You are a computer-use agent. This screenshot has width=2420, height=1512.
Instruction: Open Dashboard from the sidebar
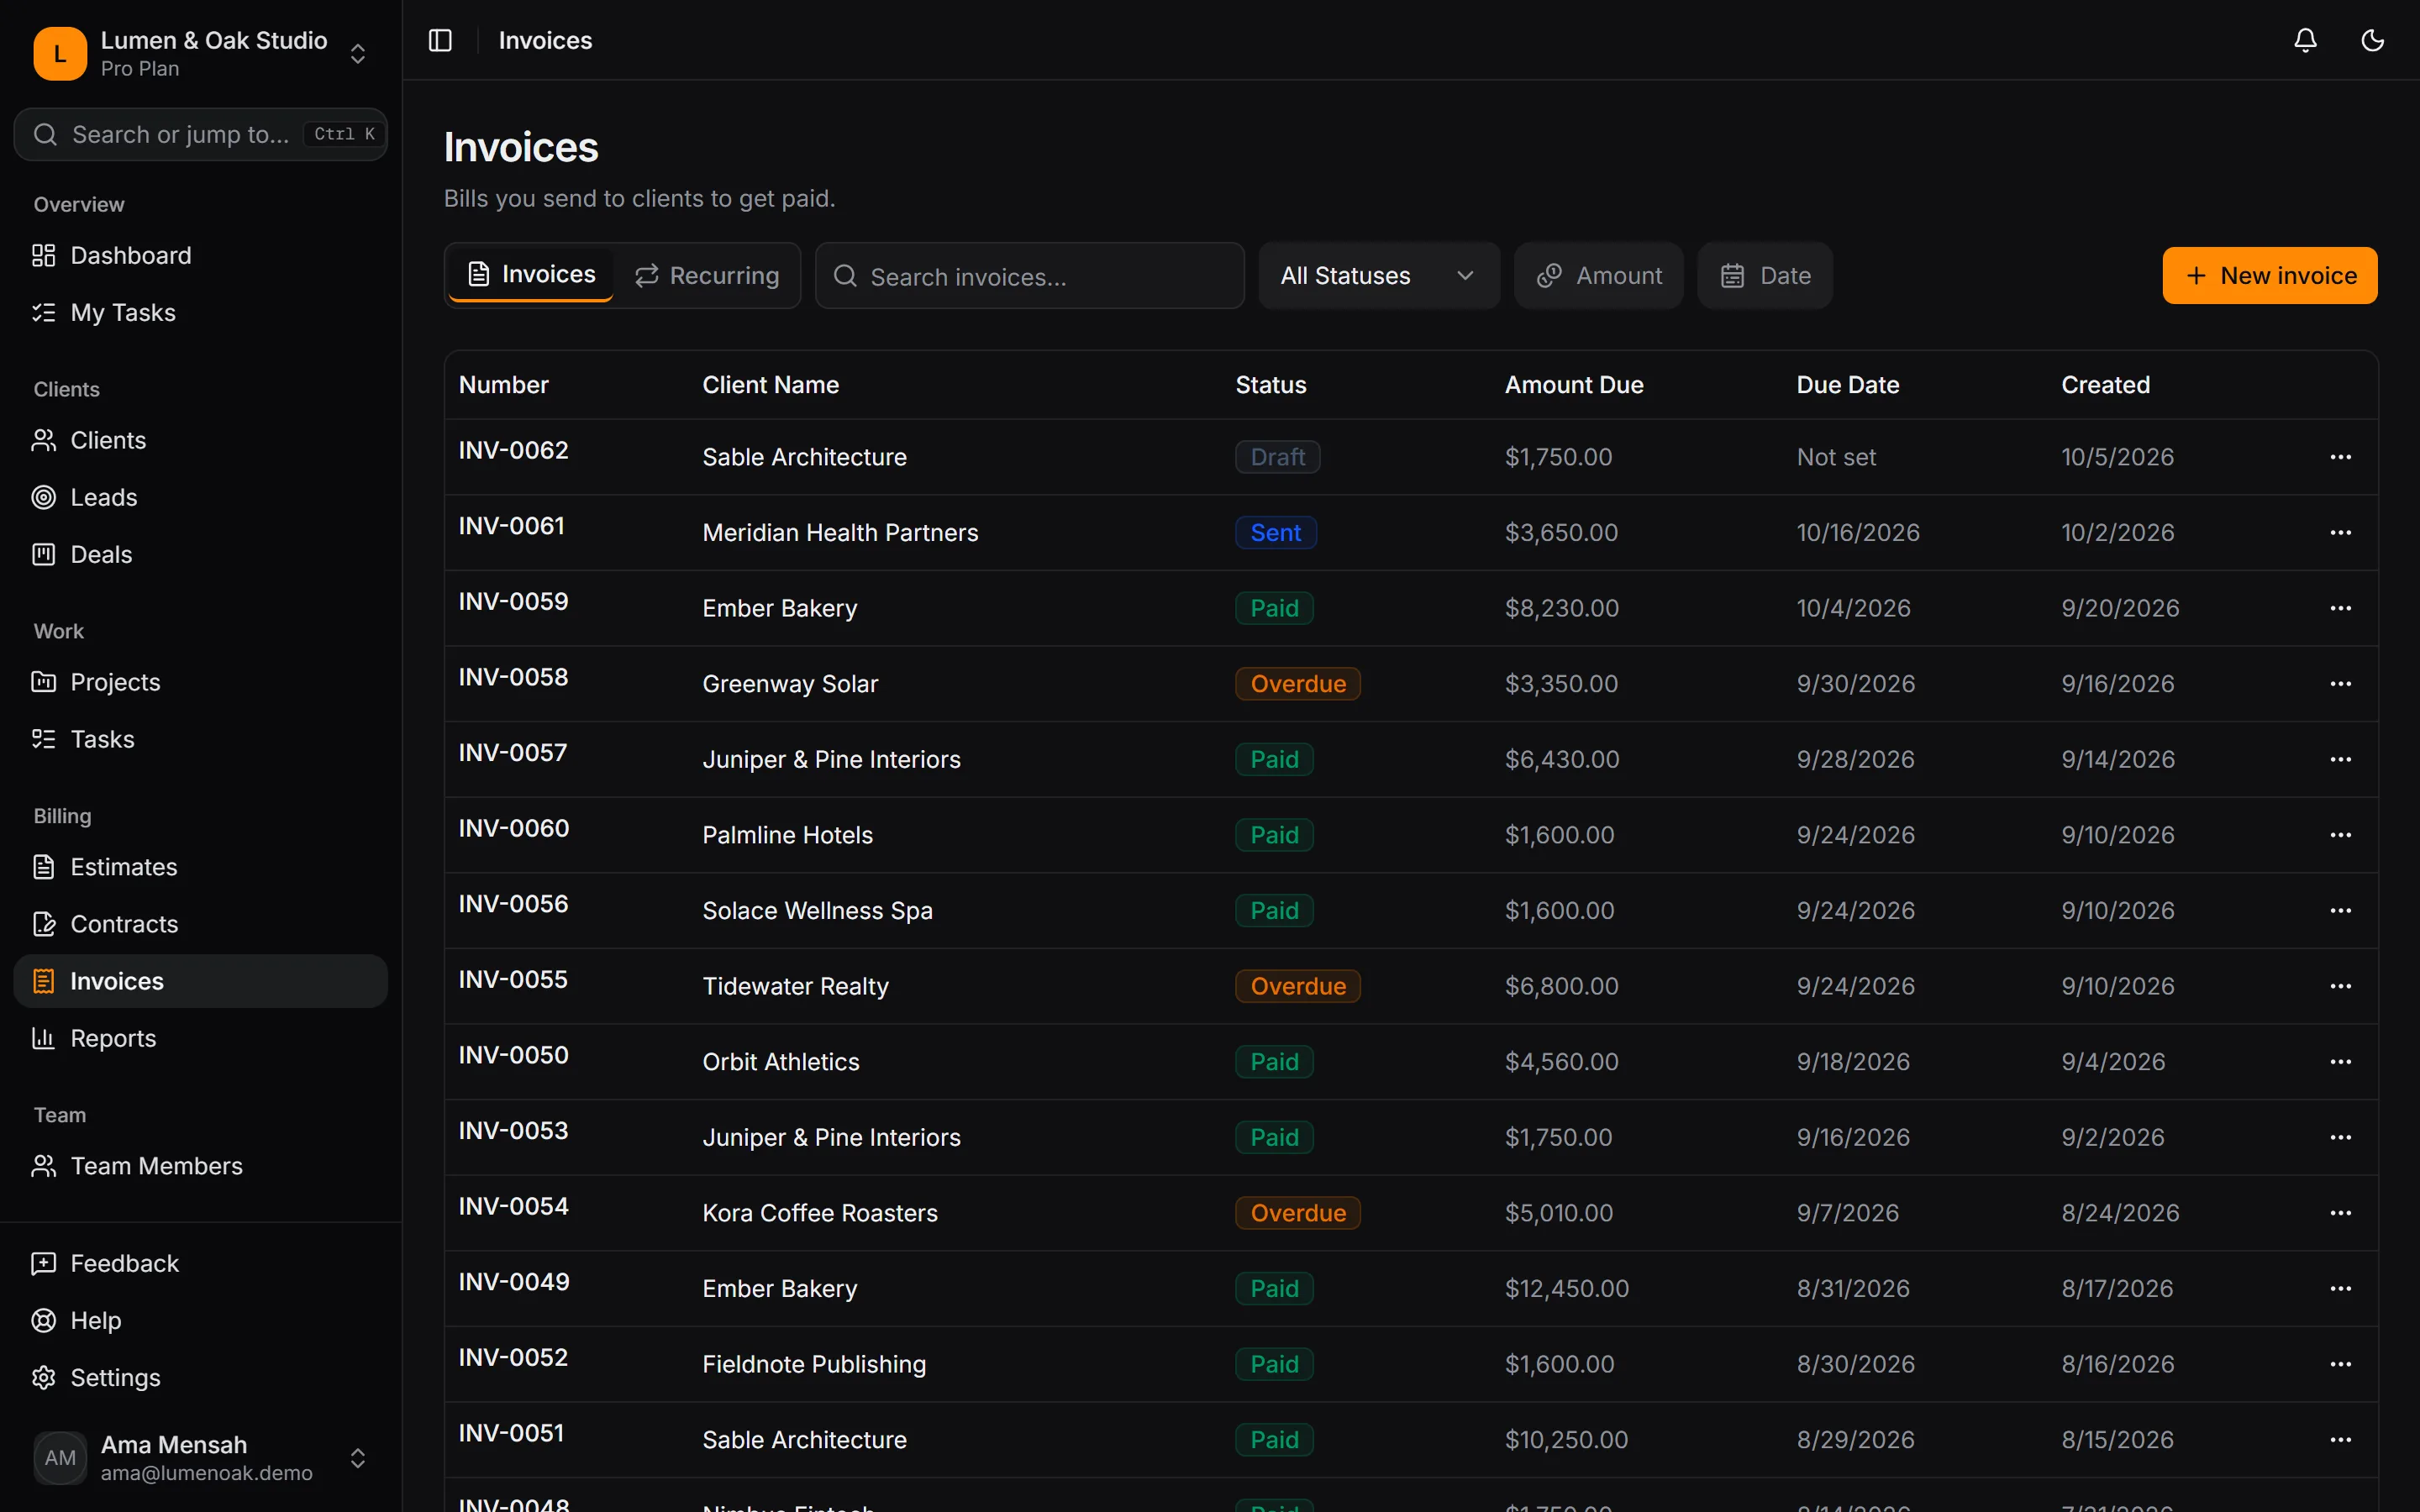tap(201, 255)
